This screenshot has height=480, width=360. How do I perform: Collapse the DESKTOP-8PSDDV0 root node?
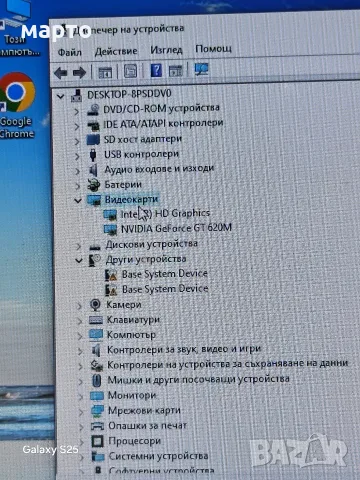click(x=60, y=97)
